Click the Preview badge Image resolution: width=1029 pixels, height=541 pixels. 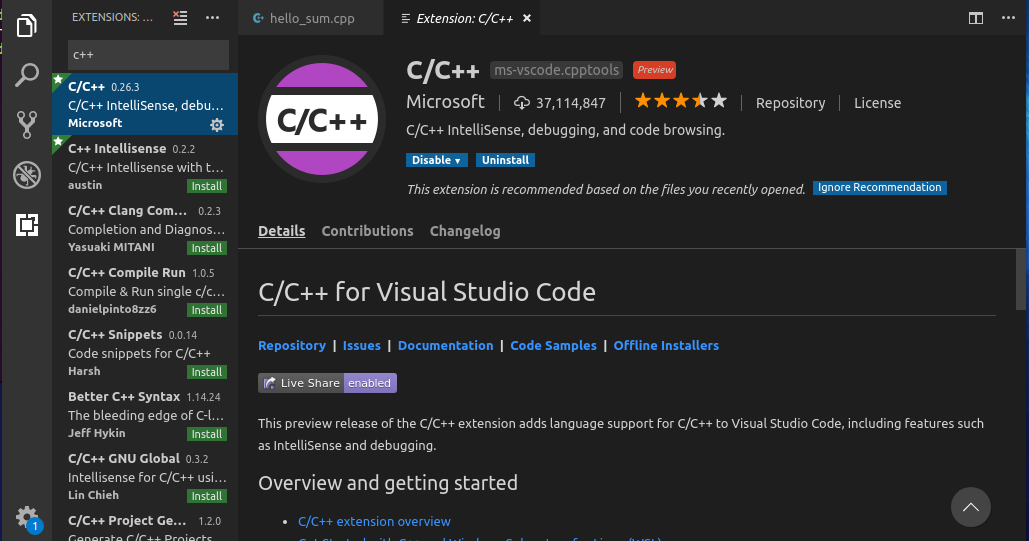pyautogui.click(x=654, y=70)
